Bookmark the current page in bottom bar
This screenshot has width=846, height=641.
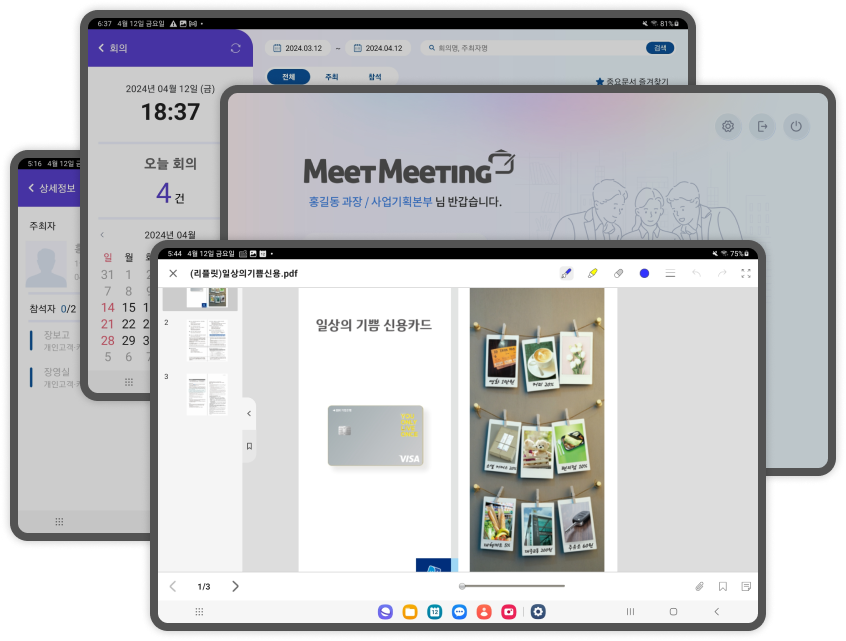(x=723, y=587)
